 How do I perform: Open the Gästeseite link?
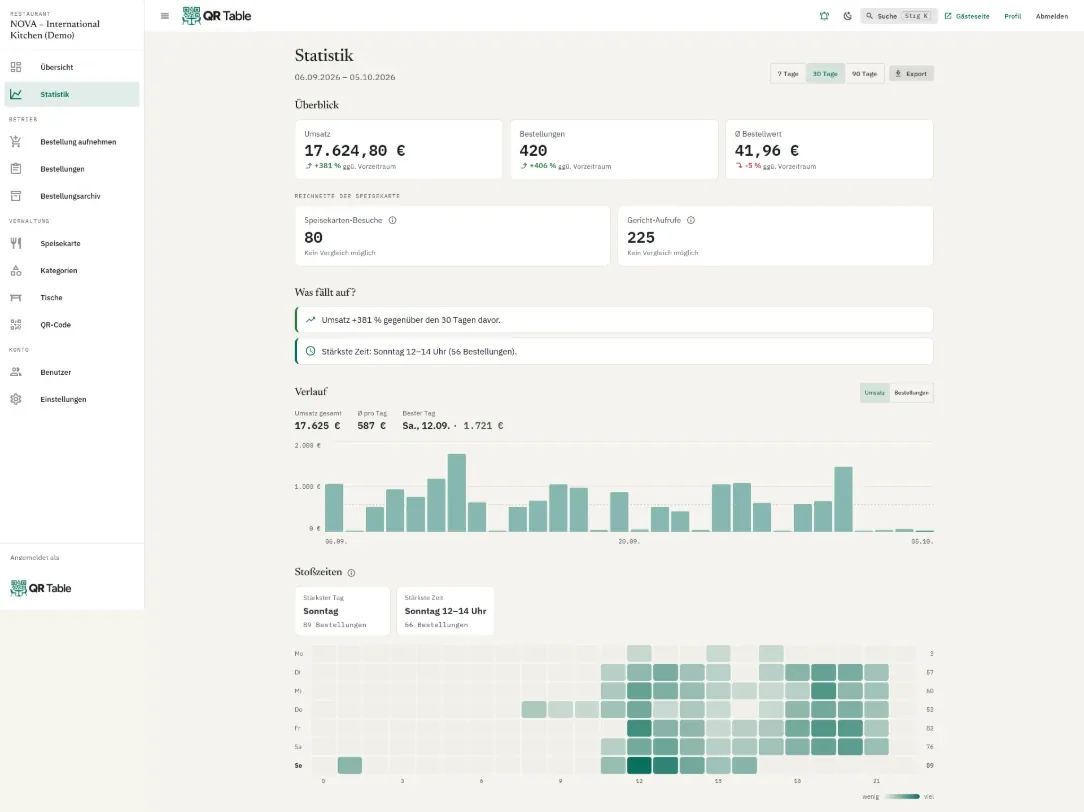coord(966,16)
